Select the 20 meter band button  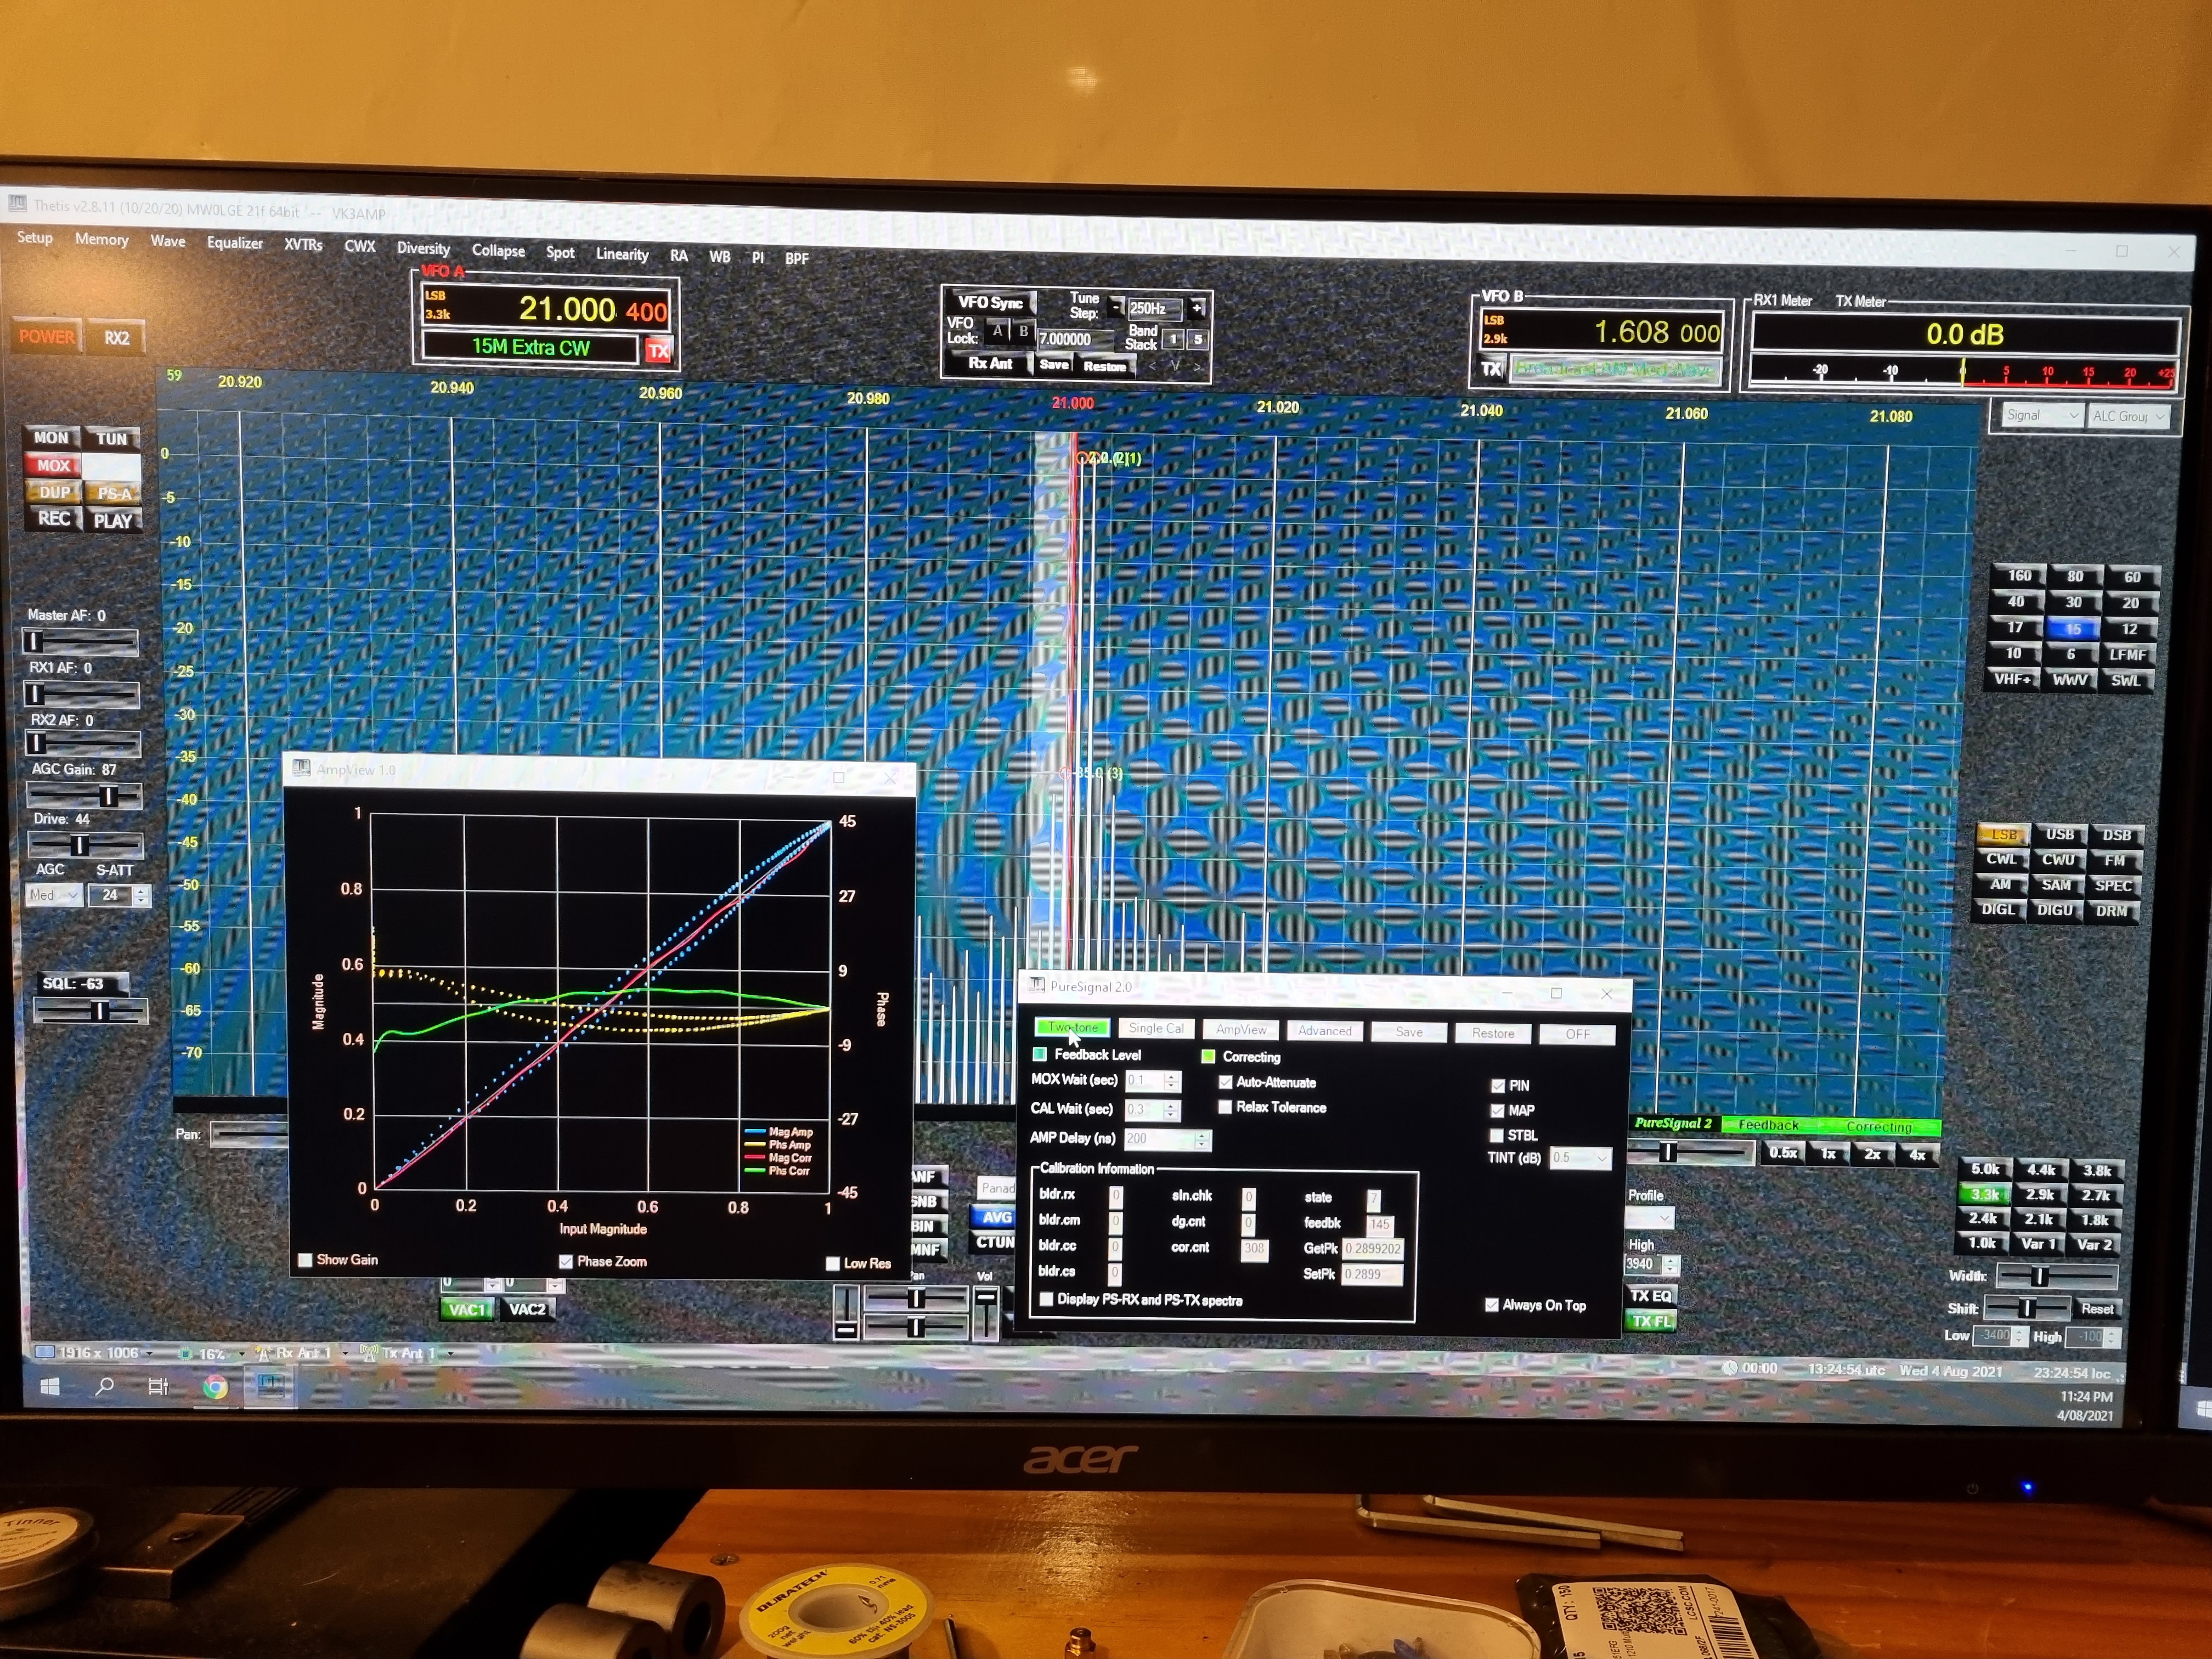pos(2131,603)
